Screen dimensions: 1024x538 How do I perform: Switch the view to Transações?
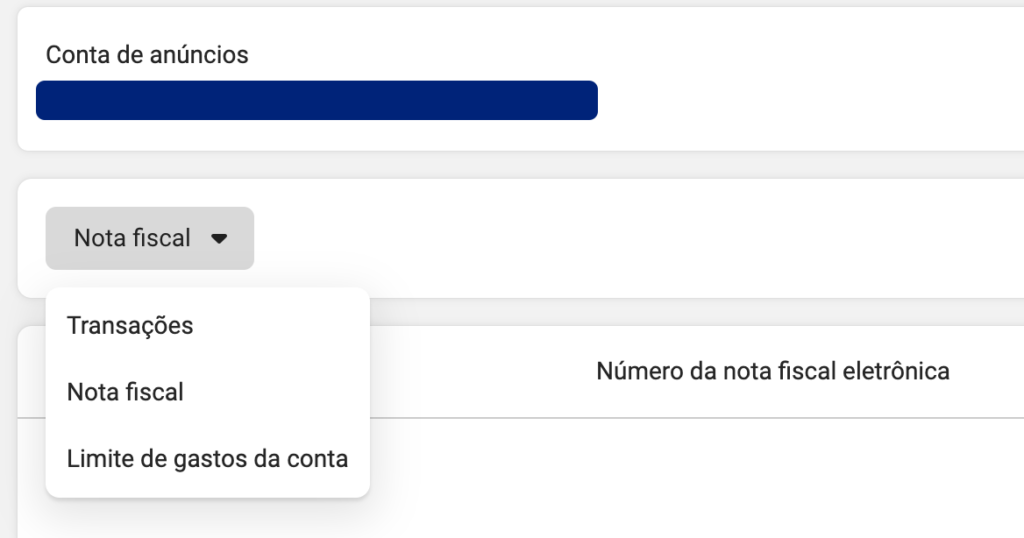[x=130, y=325]
